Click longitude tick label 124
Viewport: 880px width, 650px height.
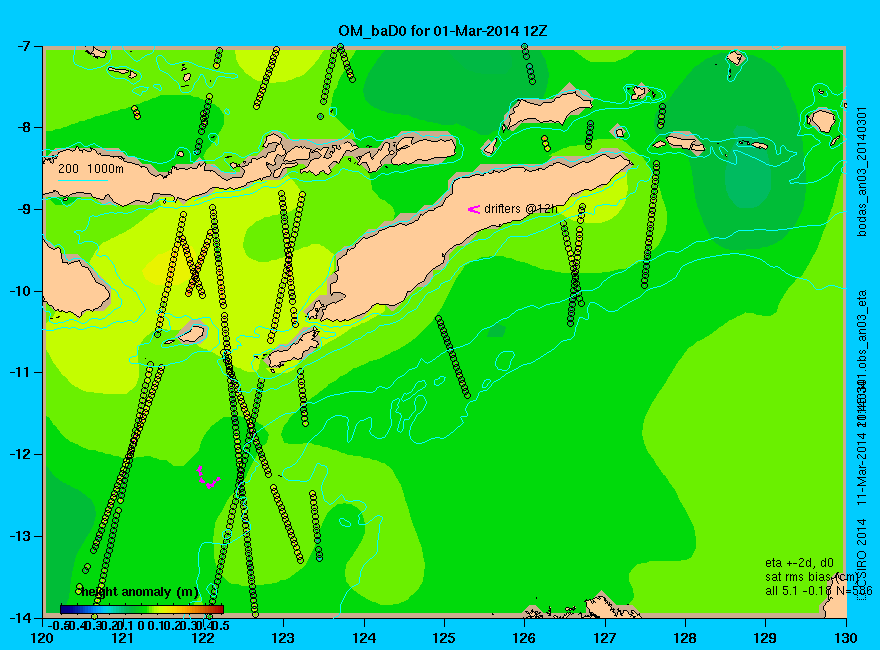coord(364,638)
